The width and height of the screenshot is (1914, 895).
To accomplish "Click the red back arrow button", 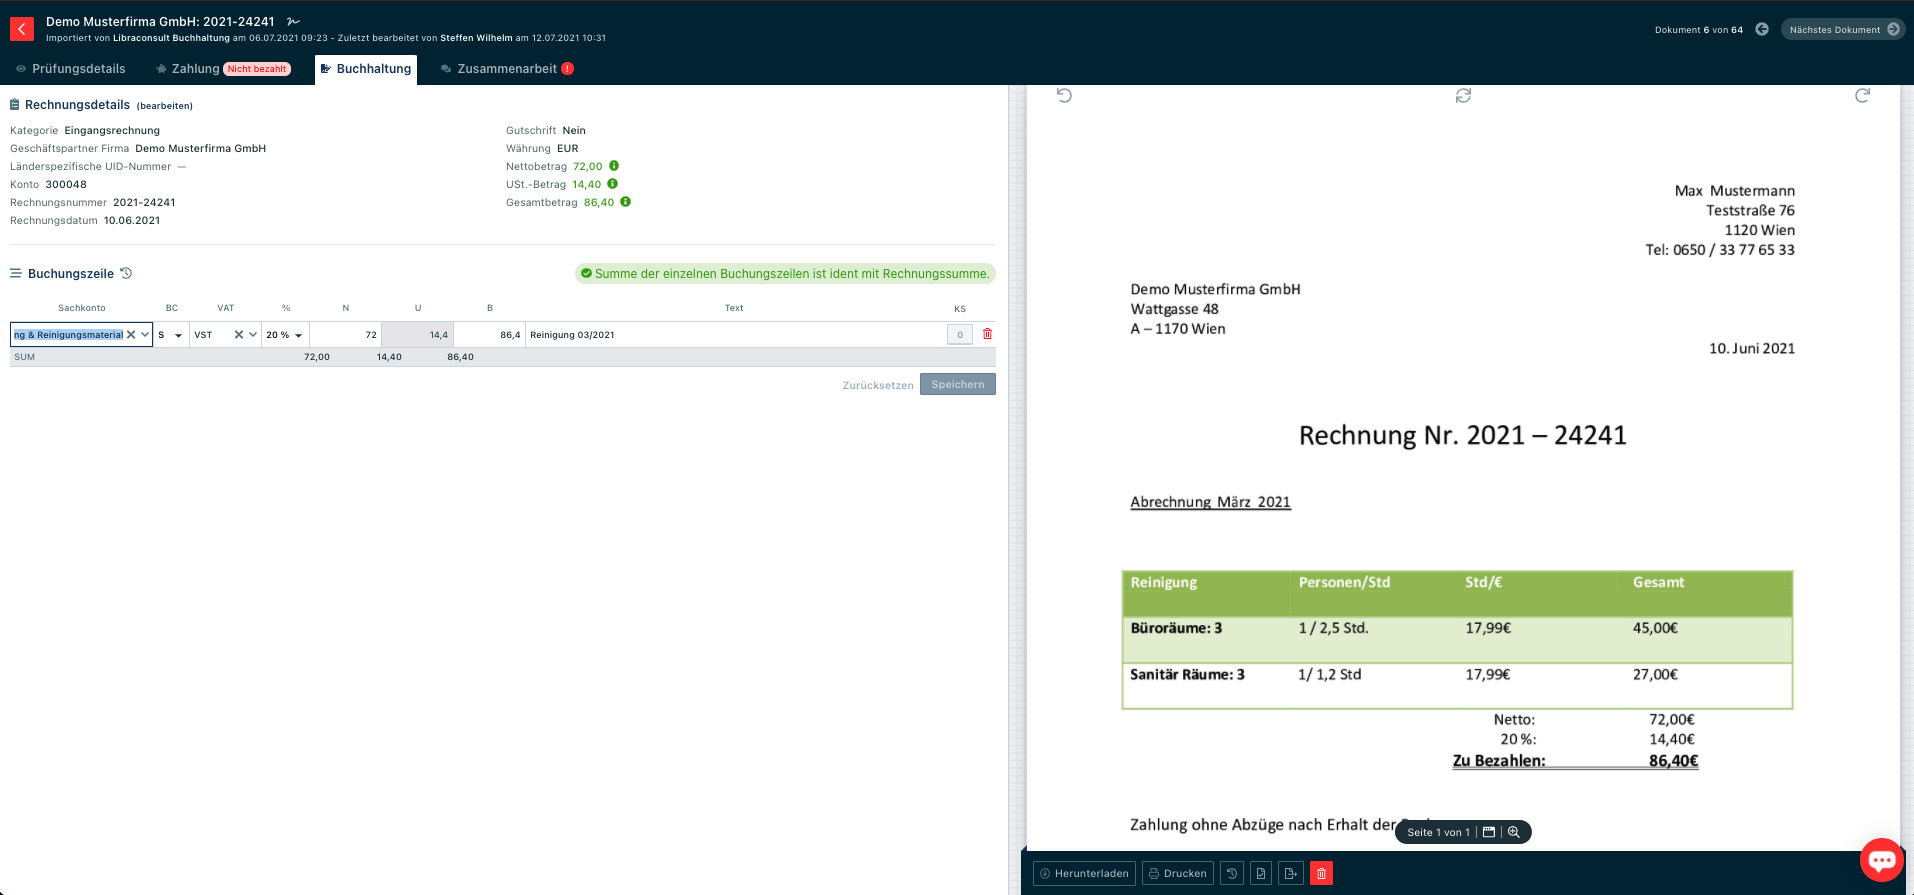I will (x=22, y=29).
